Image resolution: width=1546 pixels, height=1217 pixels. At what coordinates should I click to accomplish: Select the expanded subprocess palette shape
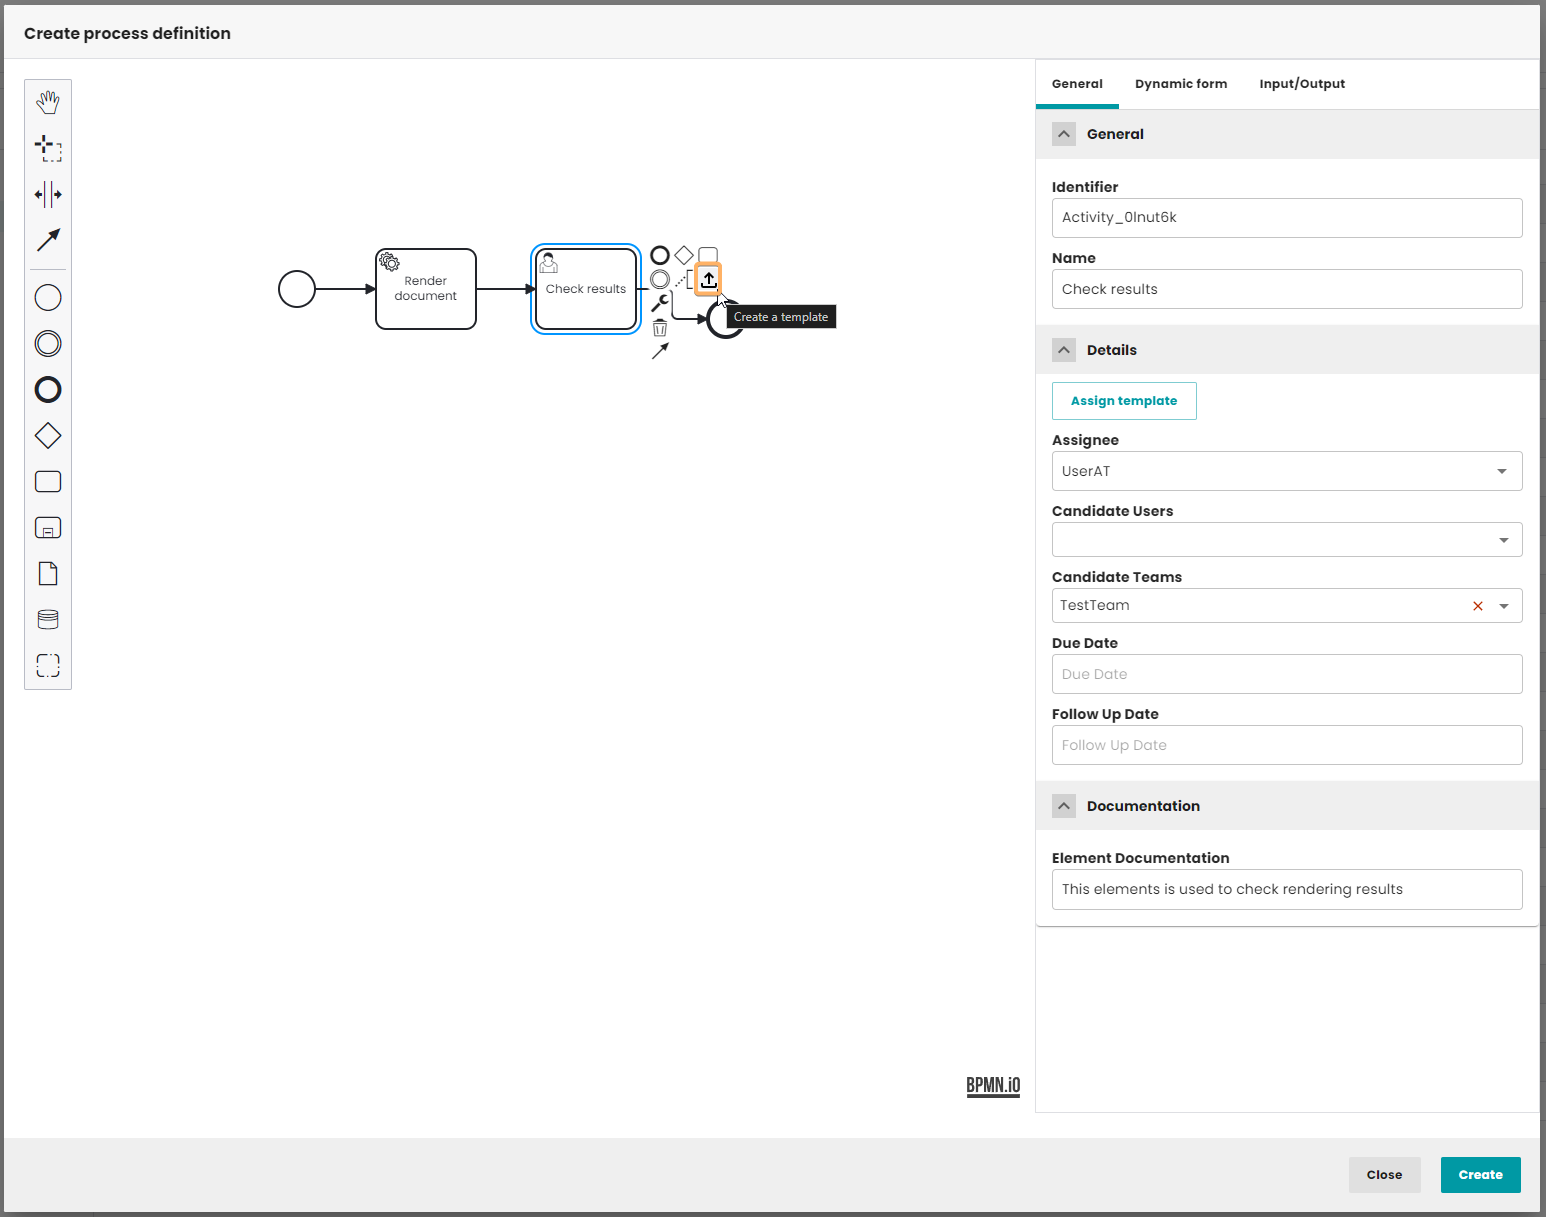(x=48, y=528)
